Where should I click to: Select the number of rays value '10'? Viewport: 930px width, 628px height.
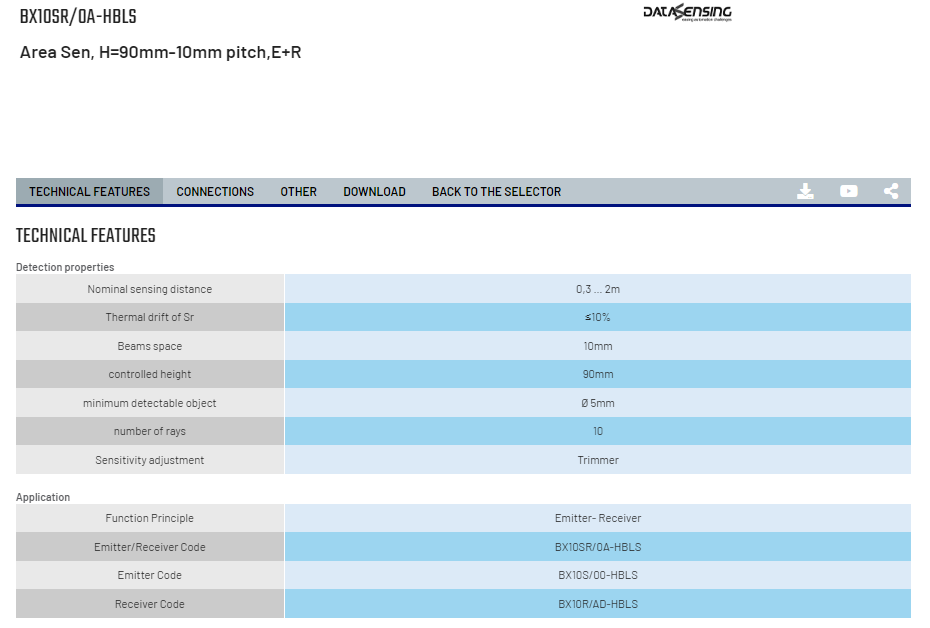click(x=598, y=431)
